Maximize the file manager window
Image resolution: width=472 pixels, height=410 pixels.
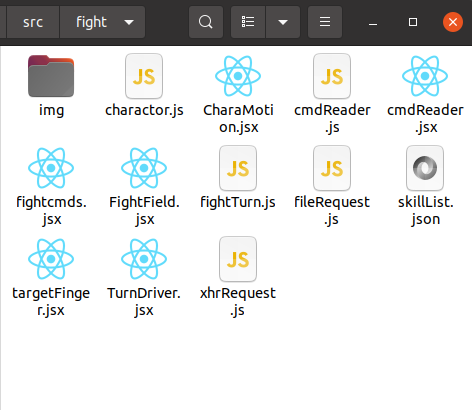pos(413,22)
